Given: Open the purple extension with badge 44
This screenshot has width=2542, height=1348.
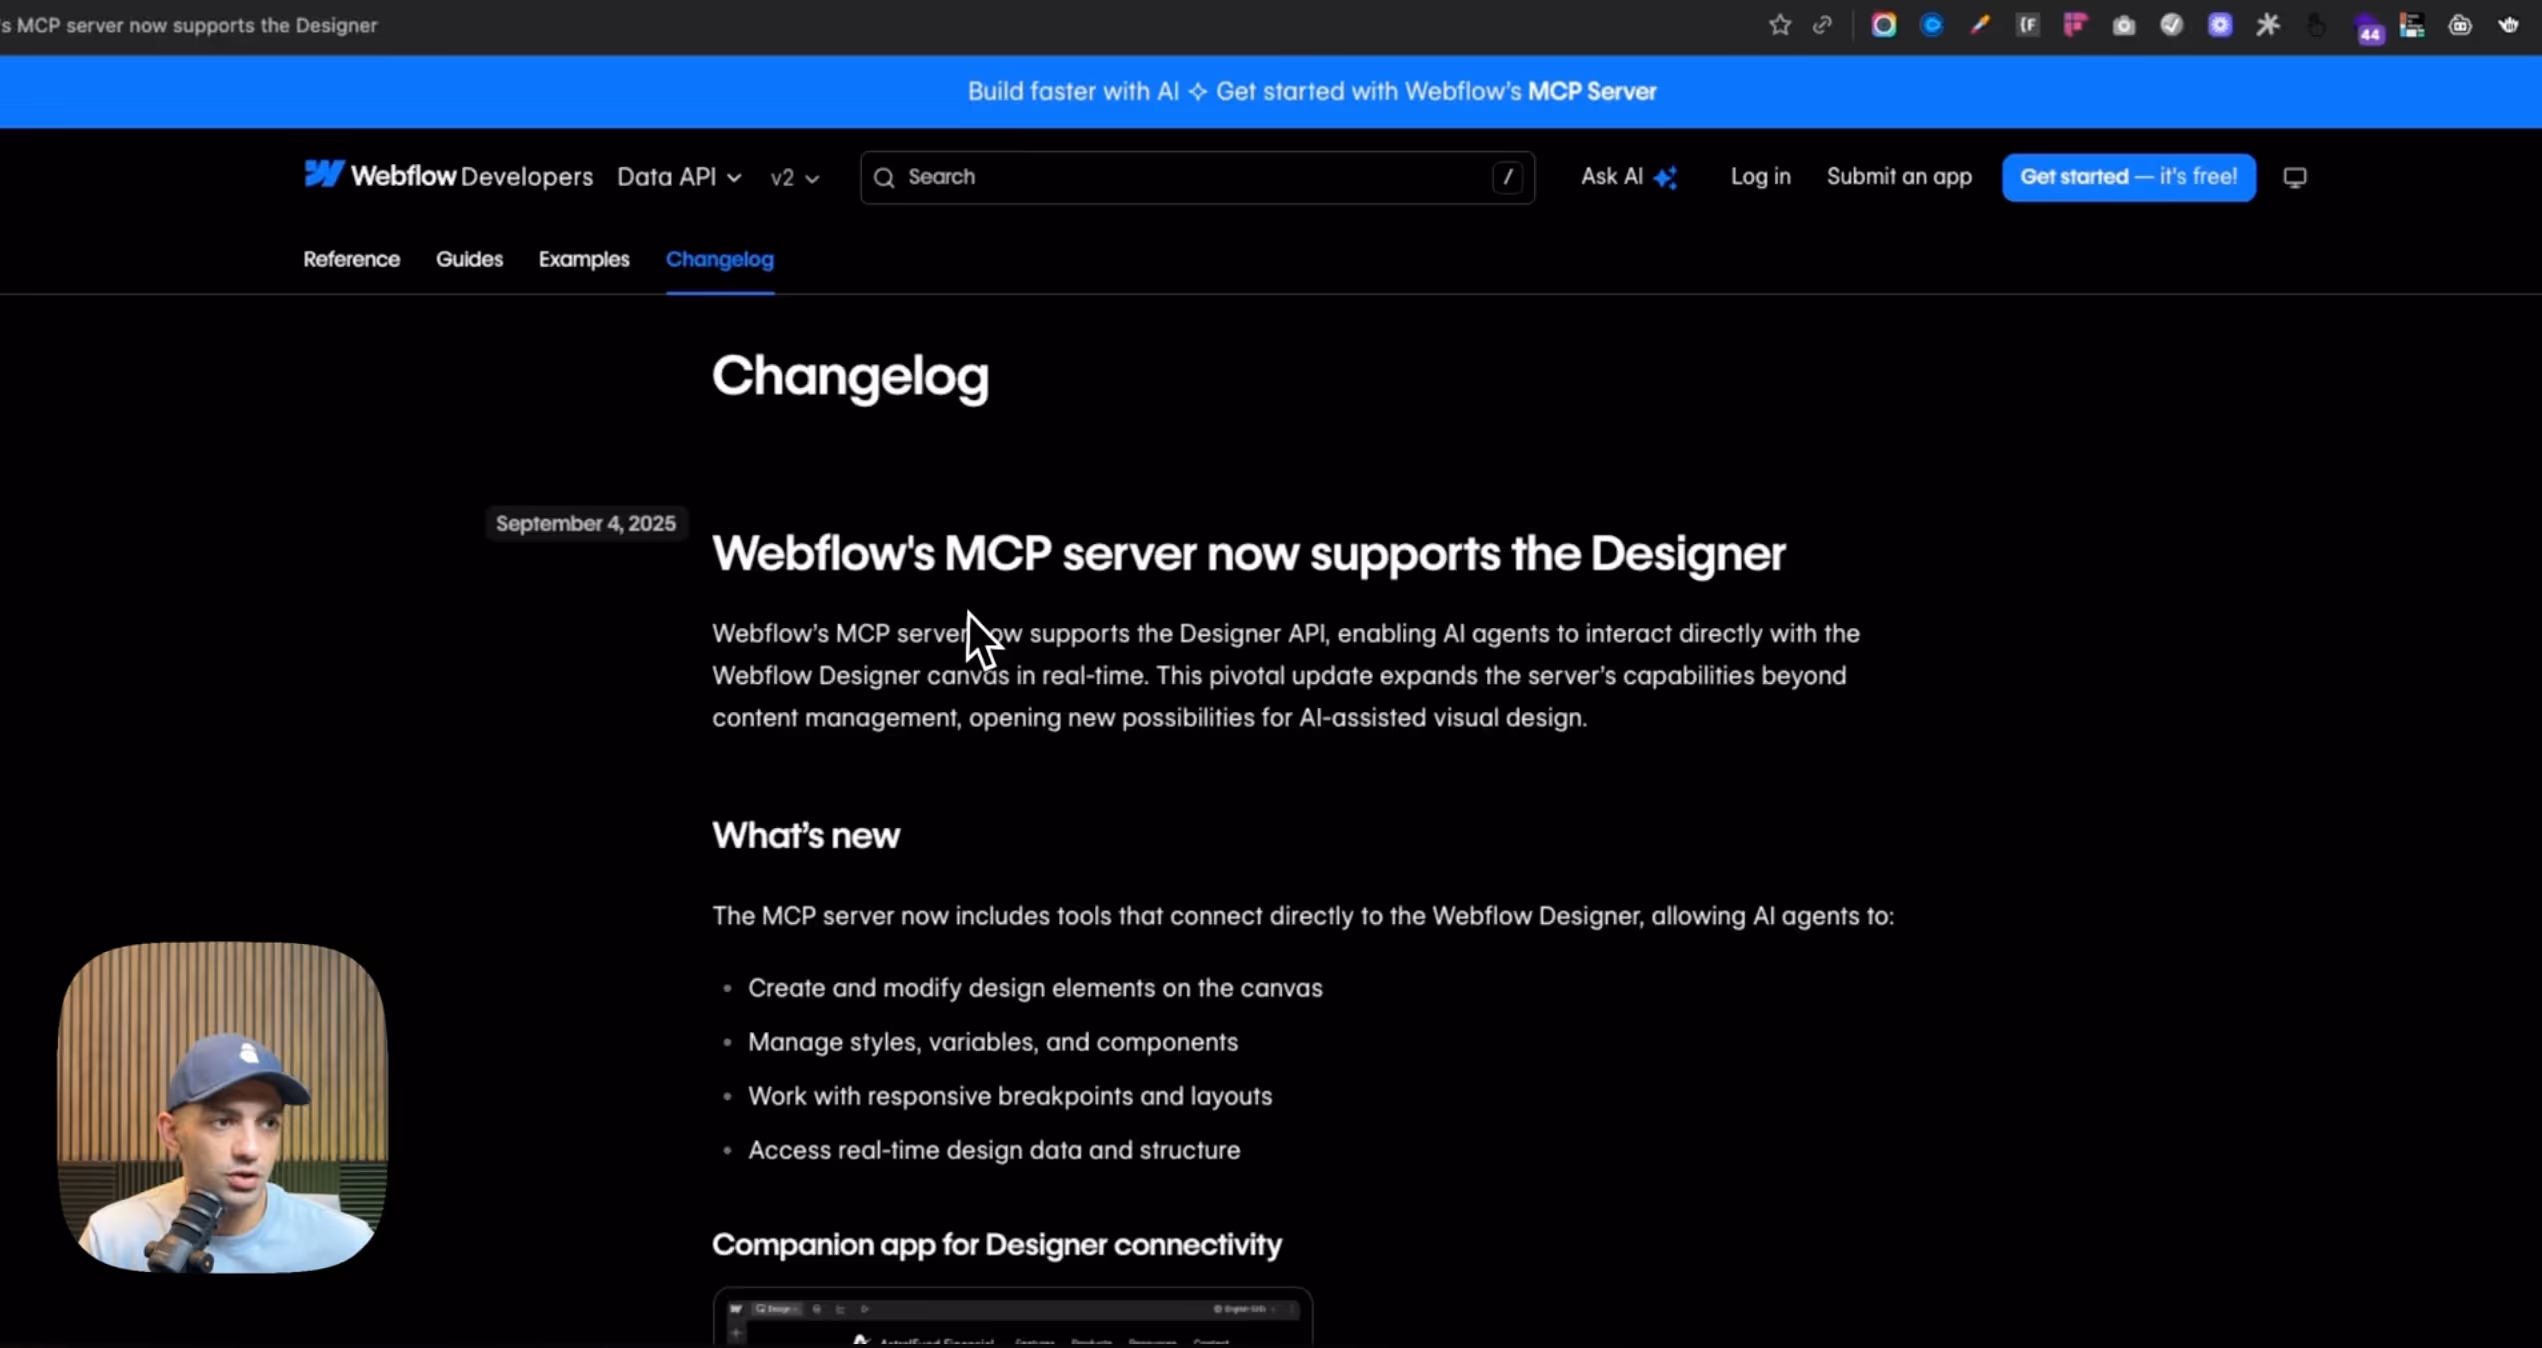Looking at the screenshot, I should [x=2367, y=28].
